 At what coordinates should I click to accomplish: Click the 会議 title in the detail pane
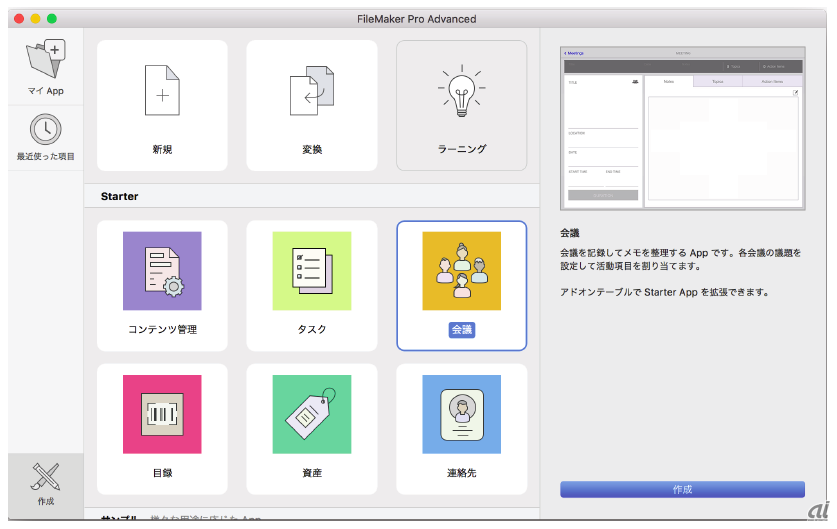(x=570, y=233)
